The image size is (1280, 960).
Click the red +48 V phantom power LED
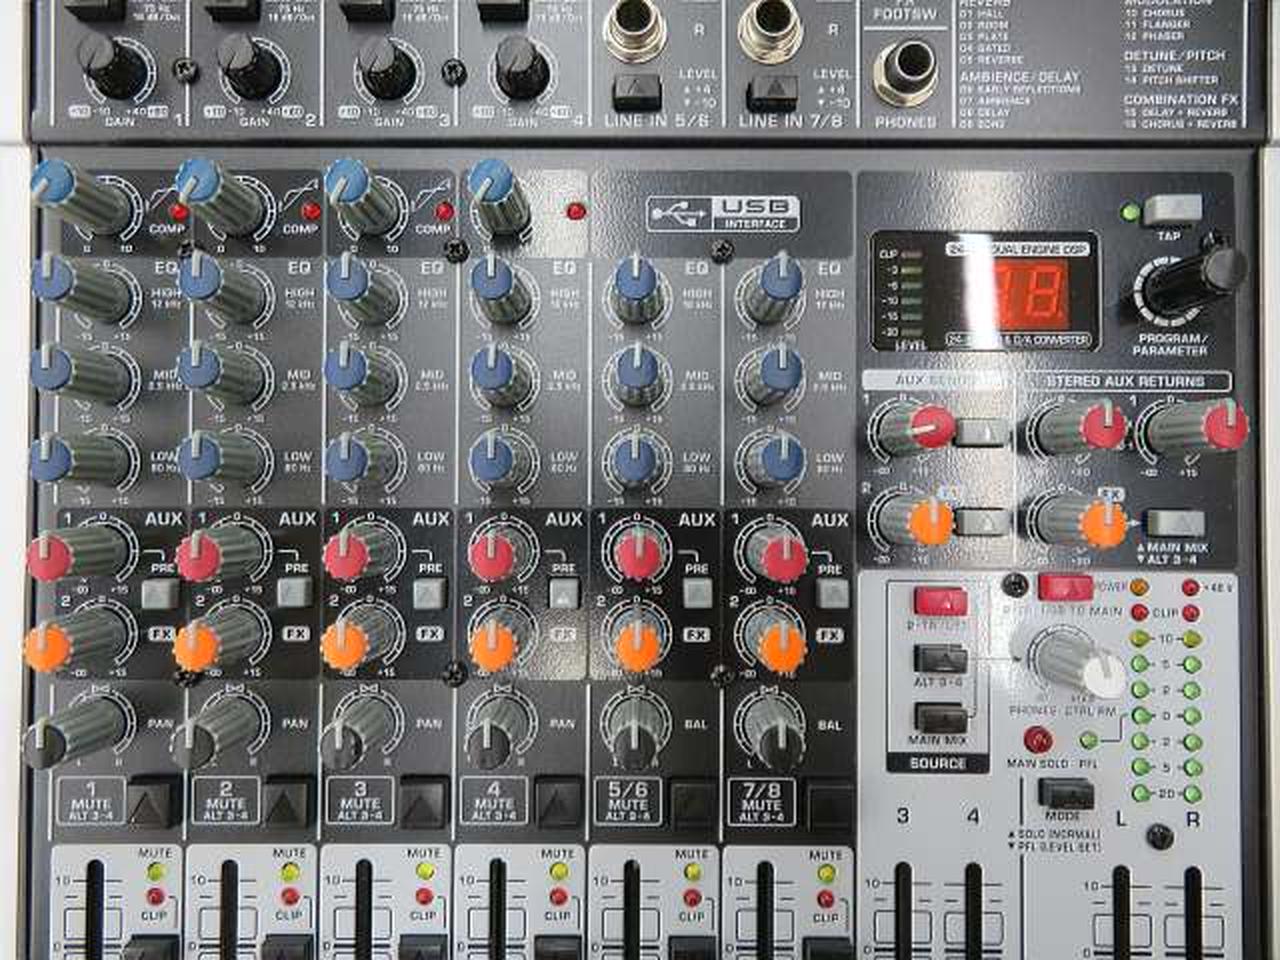coord(1190,588)
